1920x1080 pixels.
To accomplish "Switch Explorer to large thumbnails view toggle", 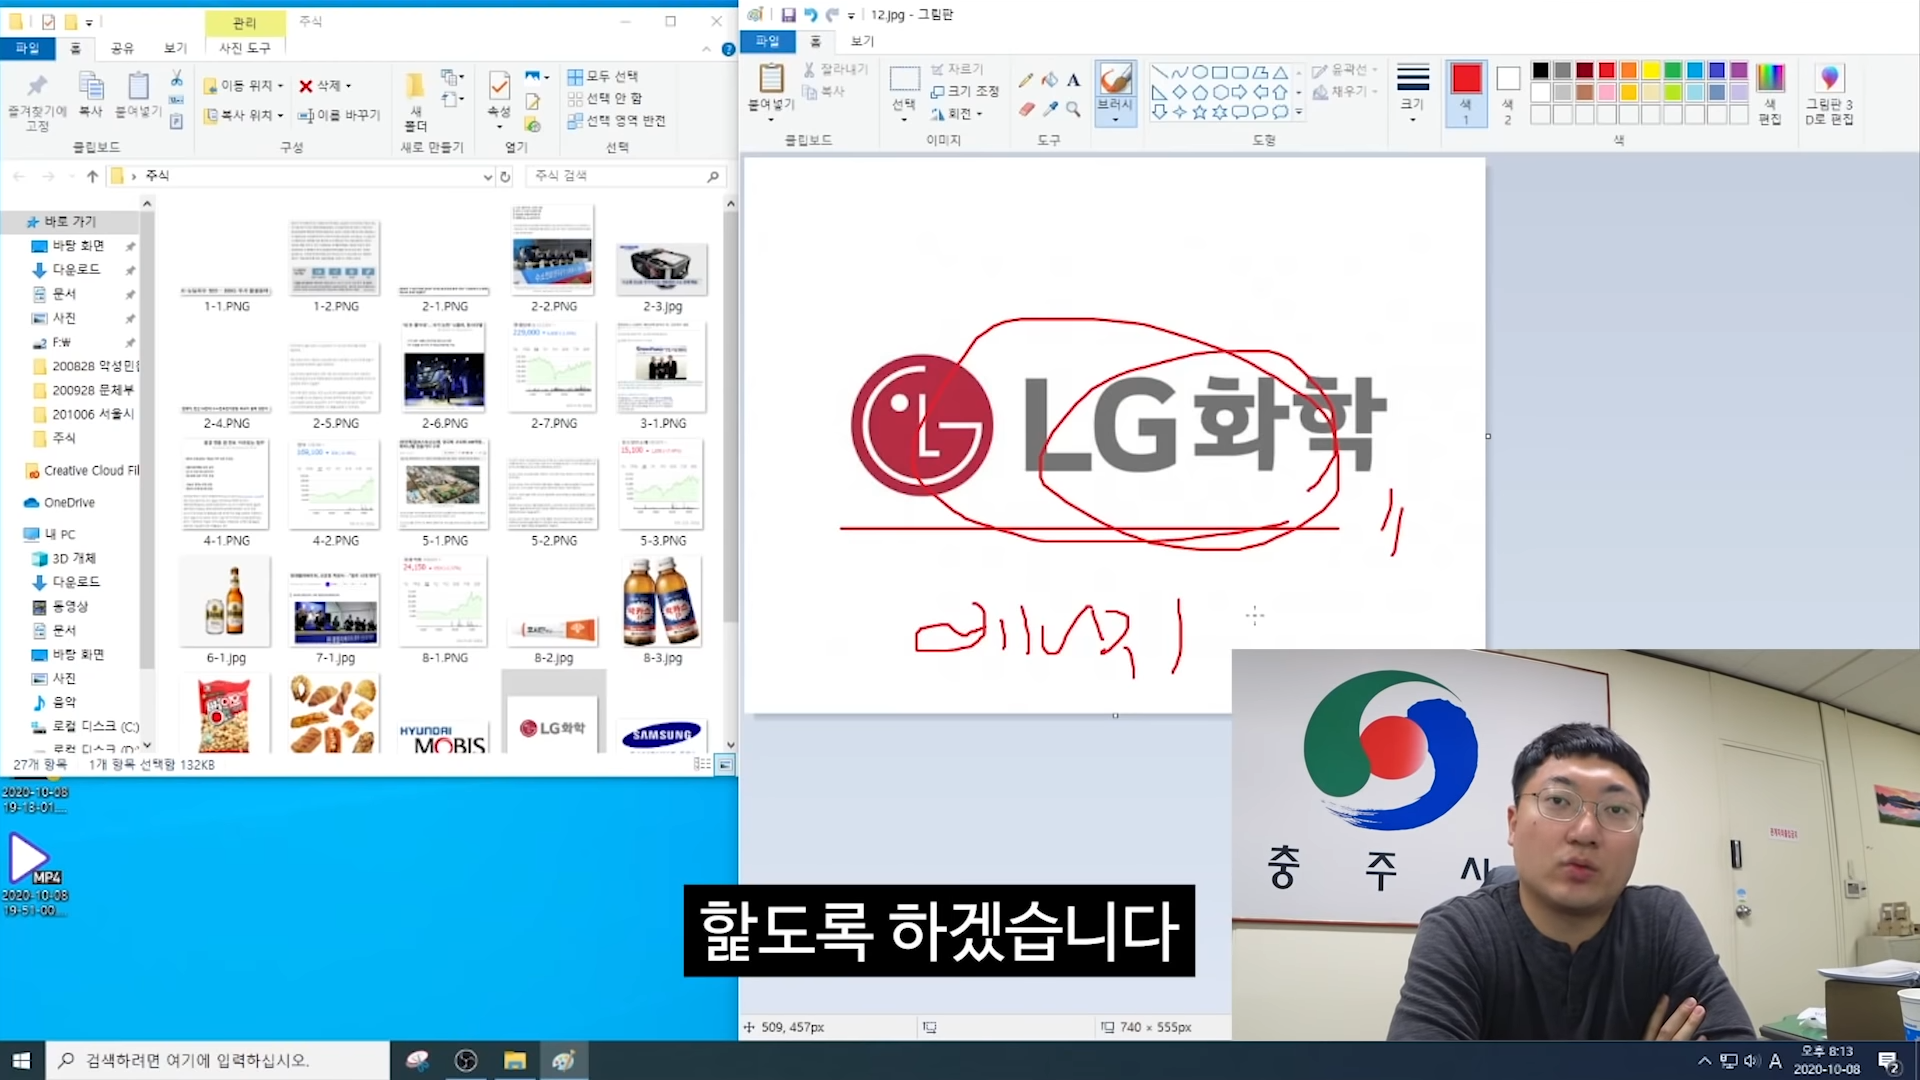I will (725, 765).
